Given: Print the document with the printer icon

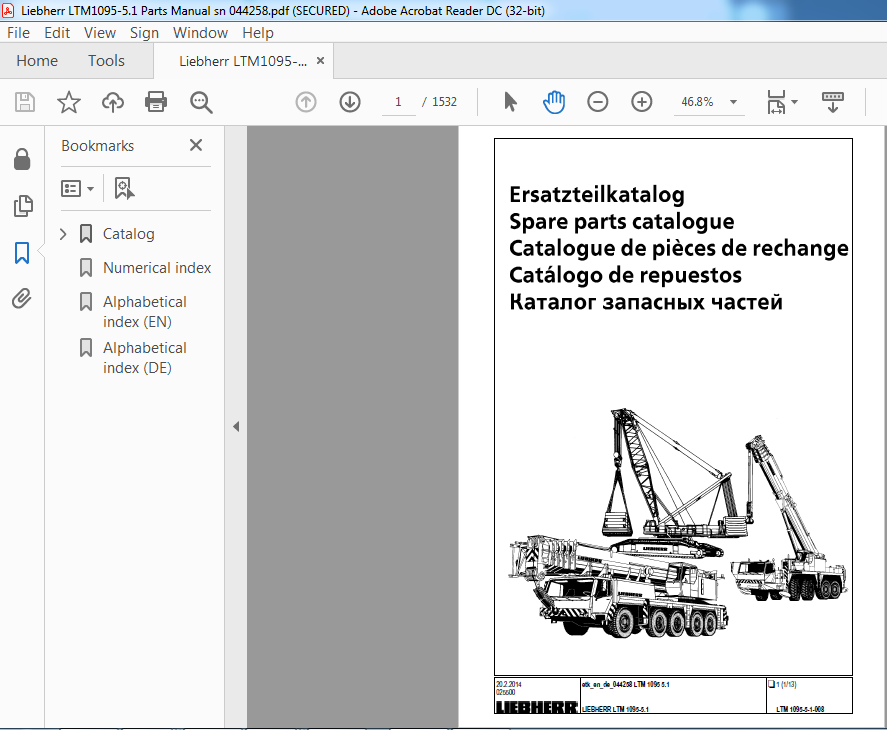Looking at the screenshot, I should pyautogui.click(x=156, y=102).
